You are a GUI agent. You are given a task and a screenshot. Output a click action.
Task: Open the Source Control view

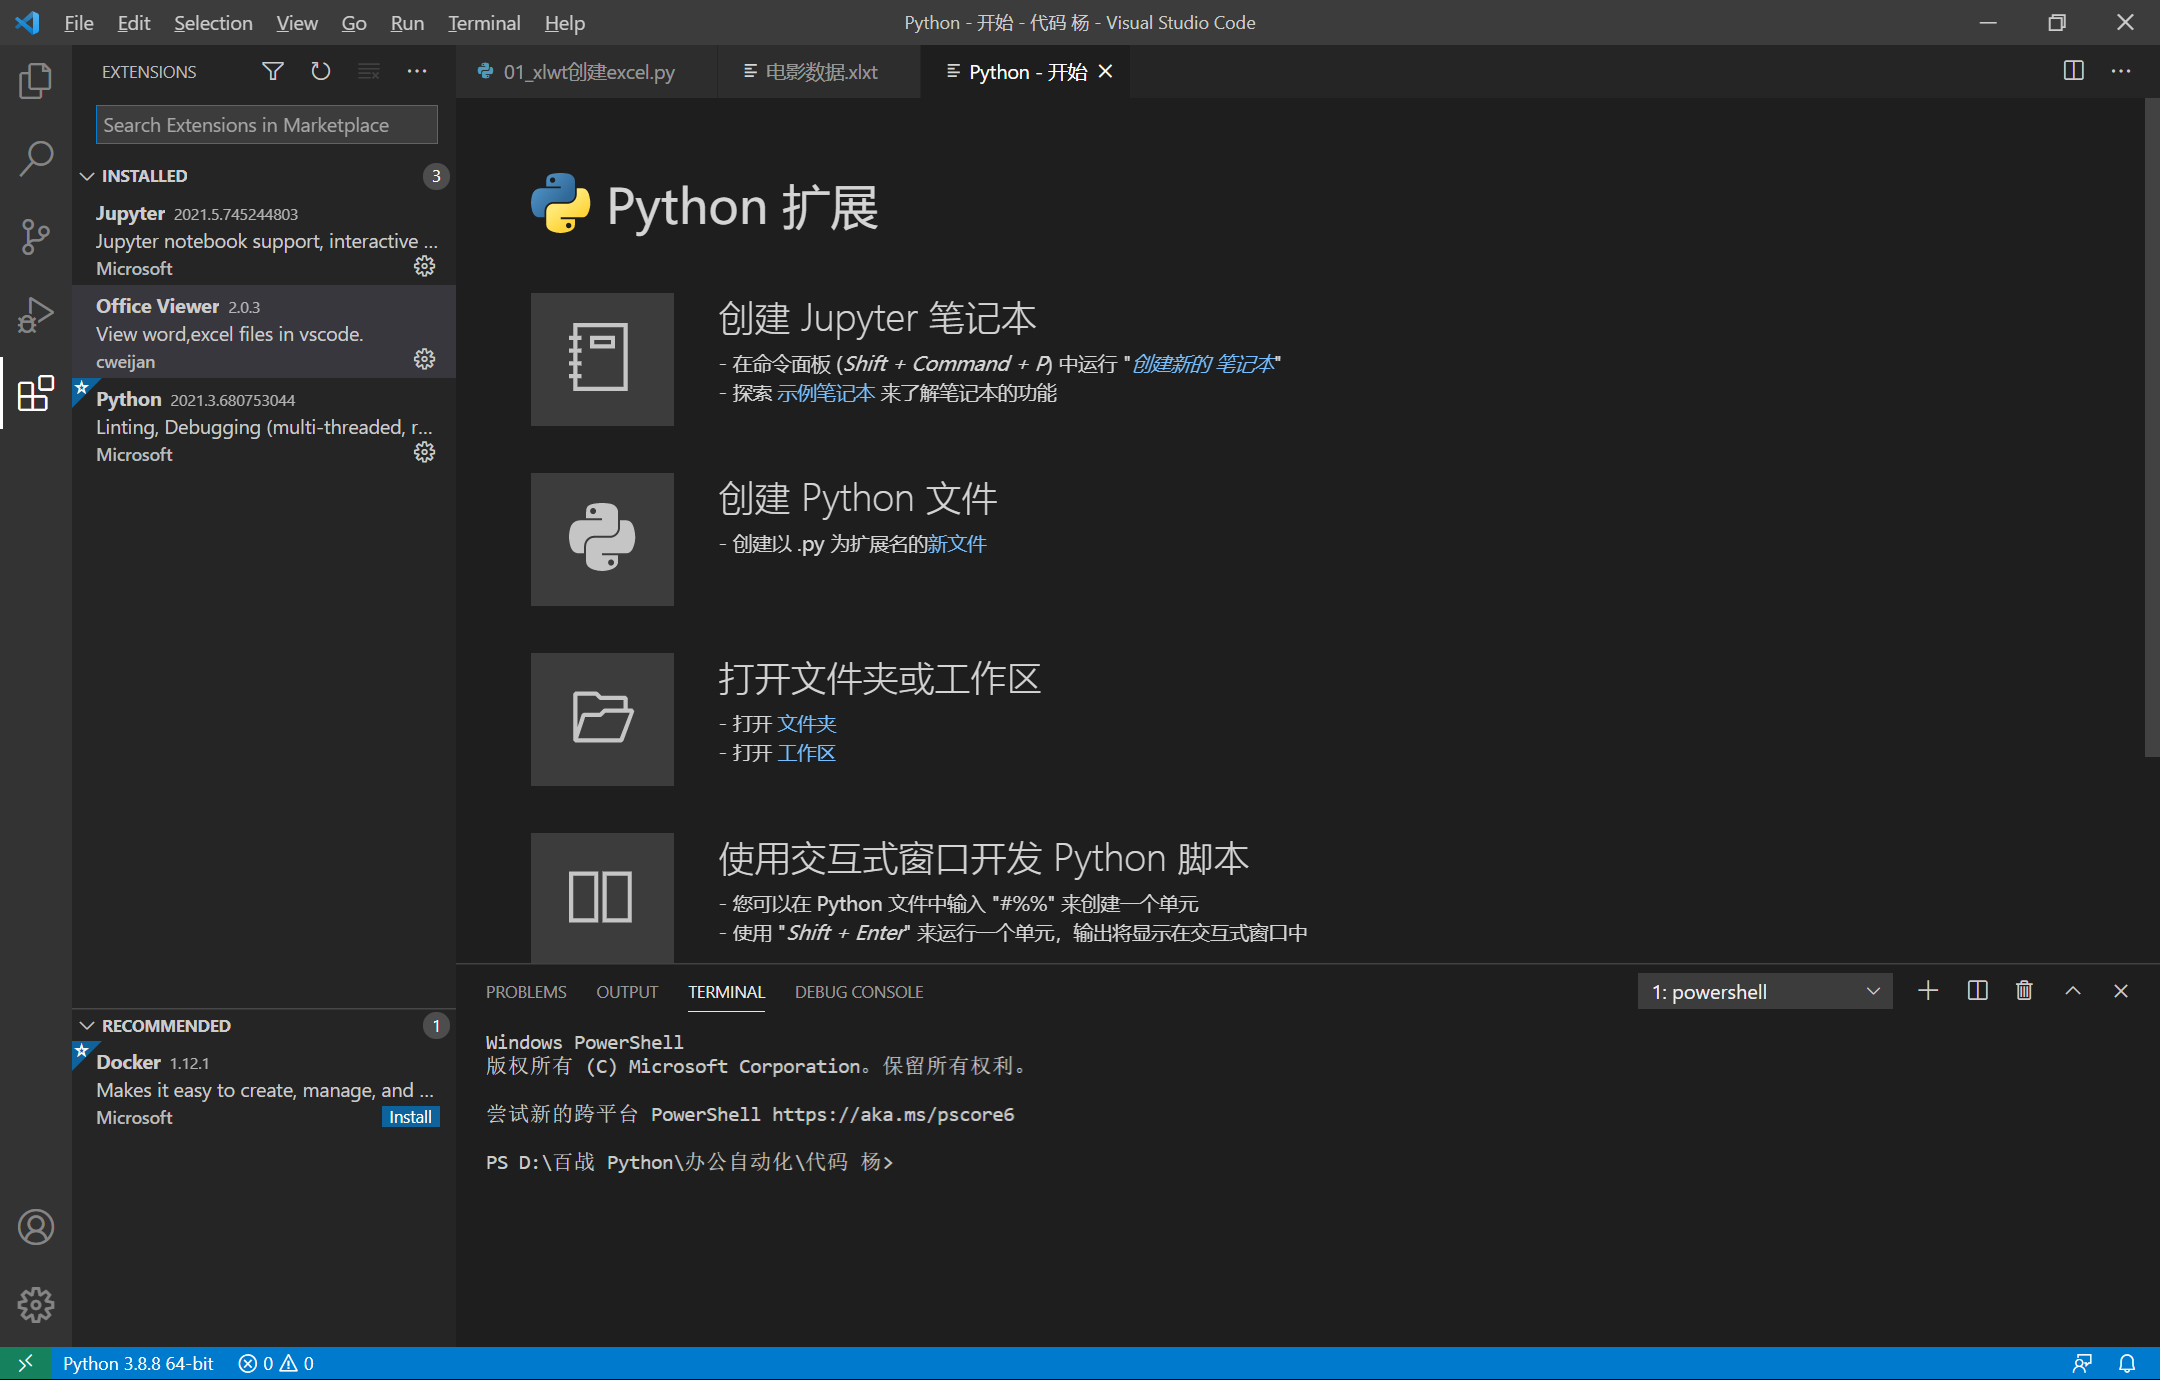click(x=36, y=237)
